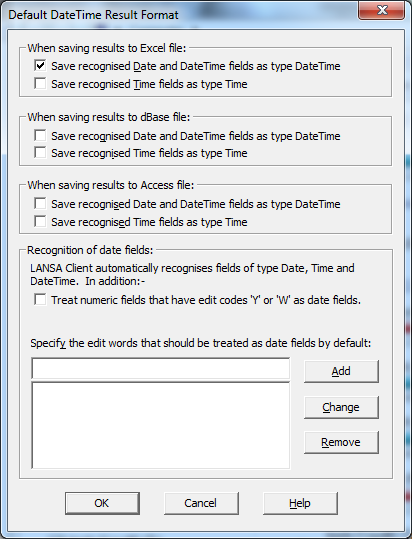The height and width of the screenshot is (539, 412).
Task: Click inside the empty edit words list
Action: tap(160, 425)
